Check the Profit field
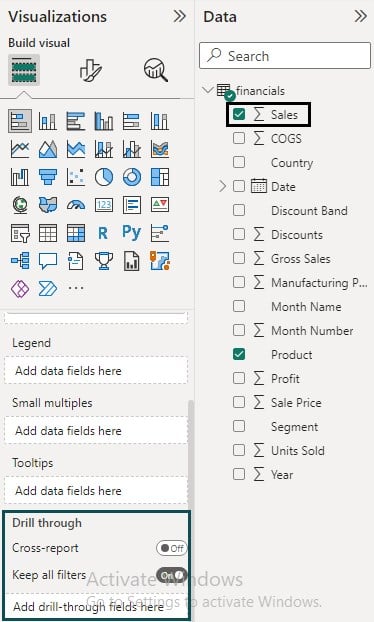 point(239,378)
